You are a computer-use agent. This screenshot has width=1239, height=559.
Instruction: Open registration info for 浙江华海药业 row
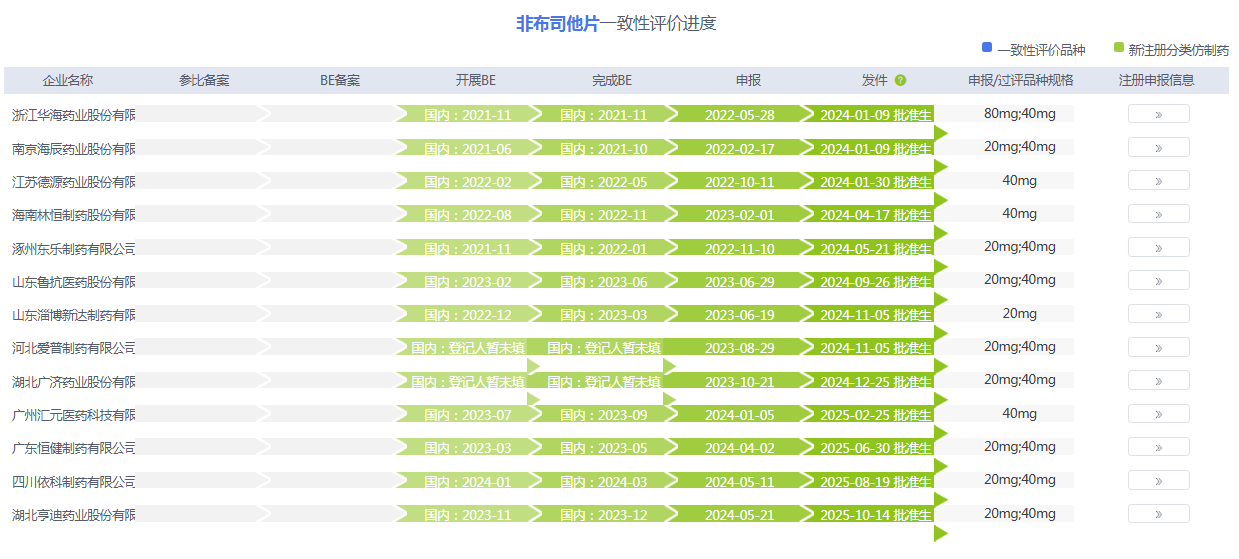tap(1158, 114)
